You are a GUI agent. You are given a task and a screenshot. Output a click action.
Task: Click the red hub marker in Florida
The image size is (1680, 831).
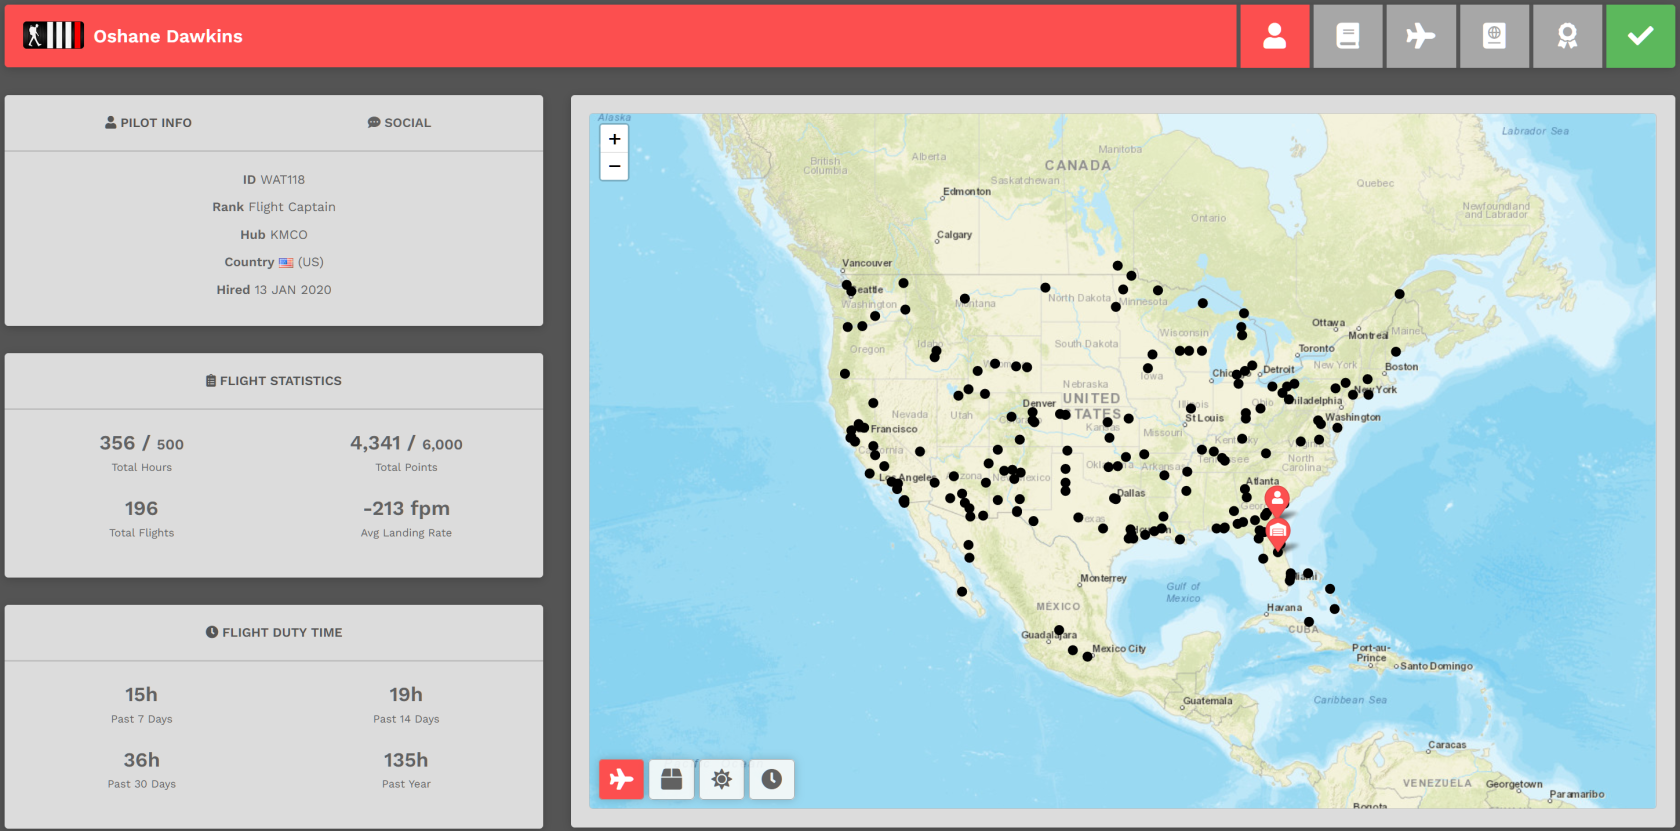[1278, 533]
